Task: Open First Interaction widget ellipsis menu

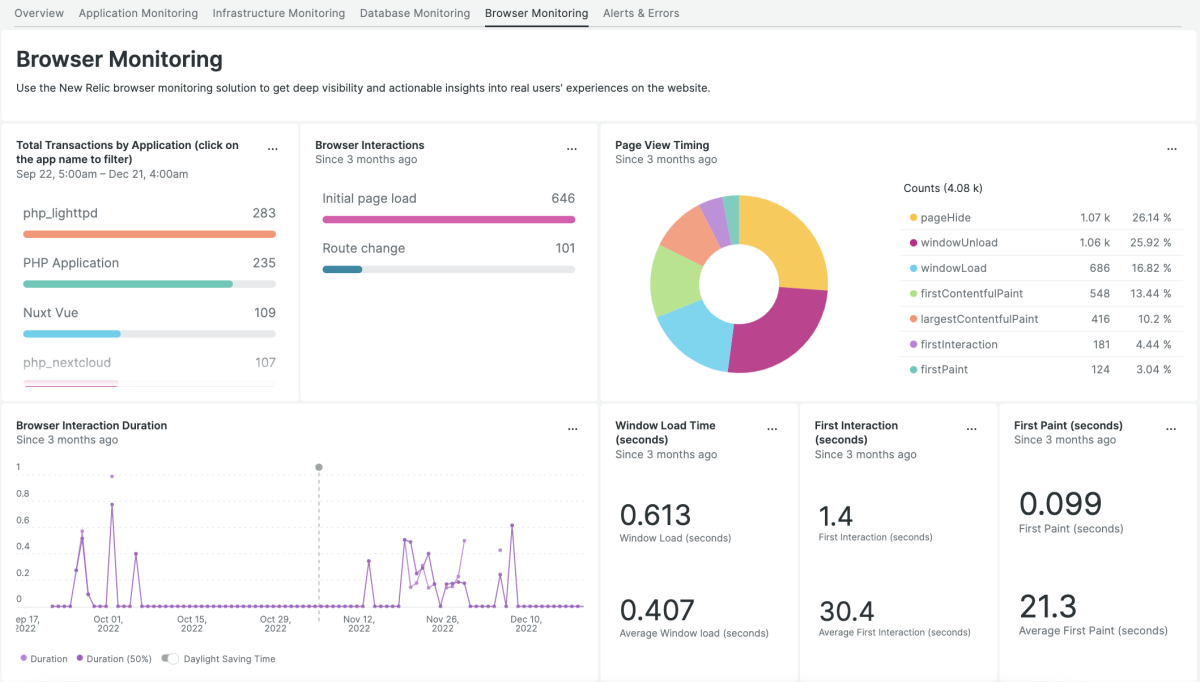Action: 972,429
